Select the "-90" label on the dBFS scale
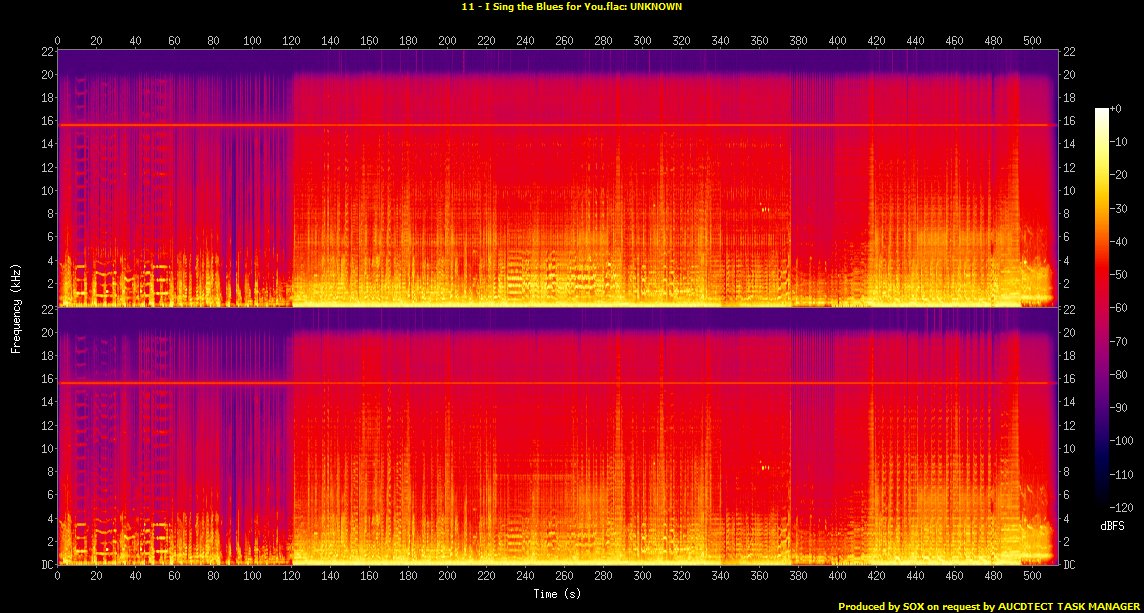Viewport: 1144px width, 613px height. click(1120, 408)
